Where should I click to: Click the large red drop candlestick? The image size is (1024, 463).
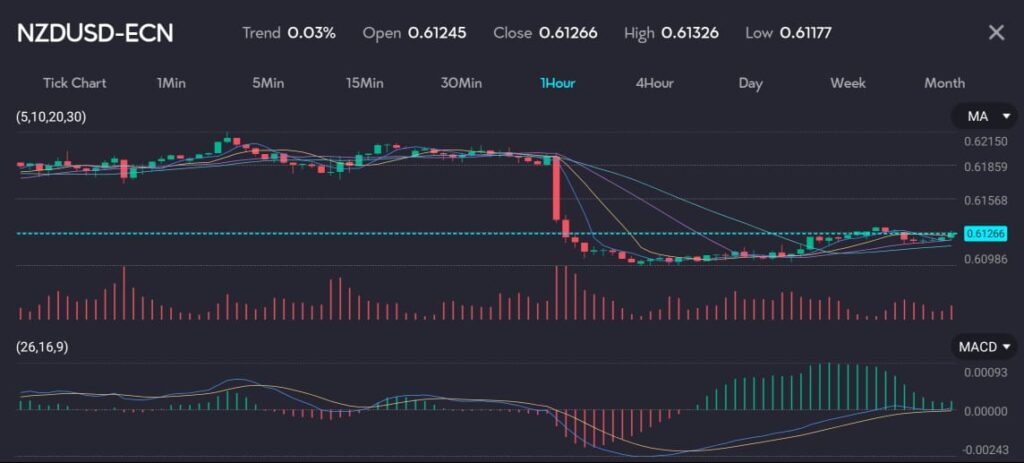(555, 192)
